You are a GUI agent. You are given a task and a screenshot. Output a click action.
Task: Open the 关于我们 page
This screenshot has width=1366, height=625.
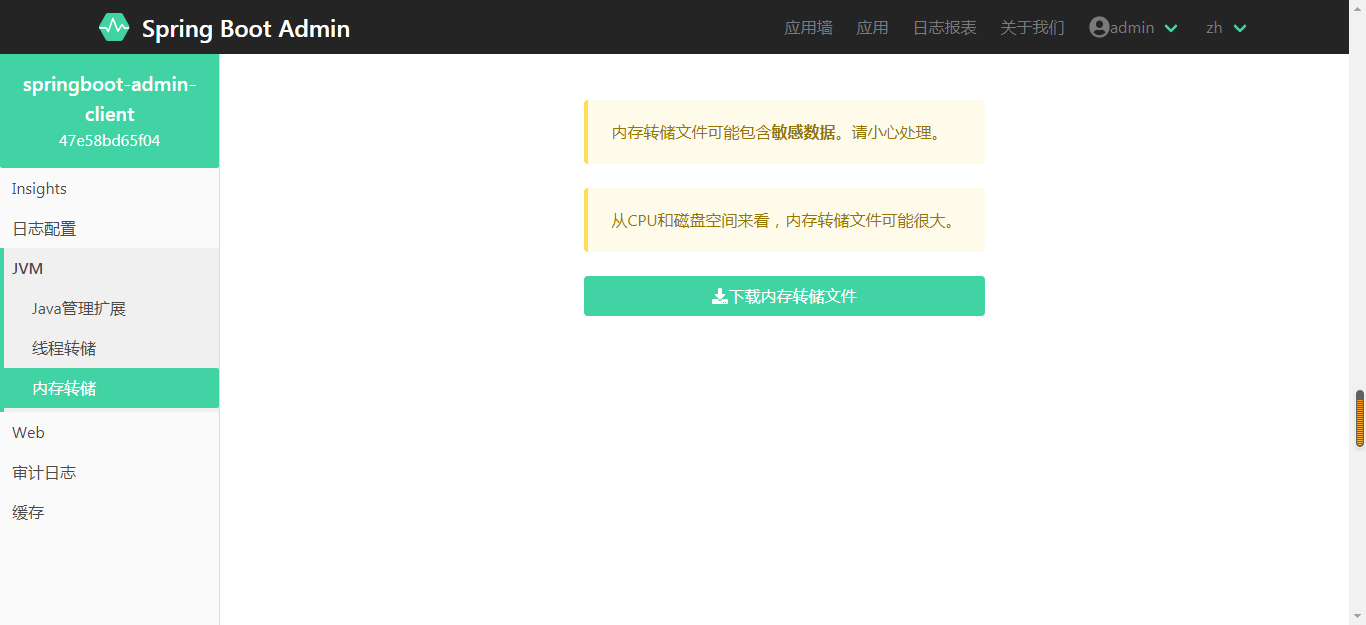(1032, 27)
